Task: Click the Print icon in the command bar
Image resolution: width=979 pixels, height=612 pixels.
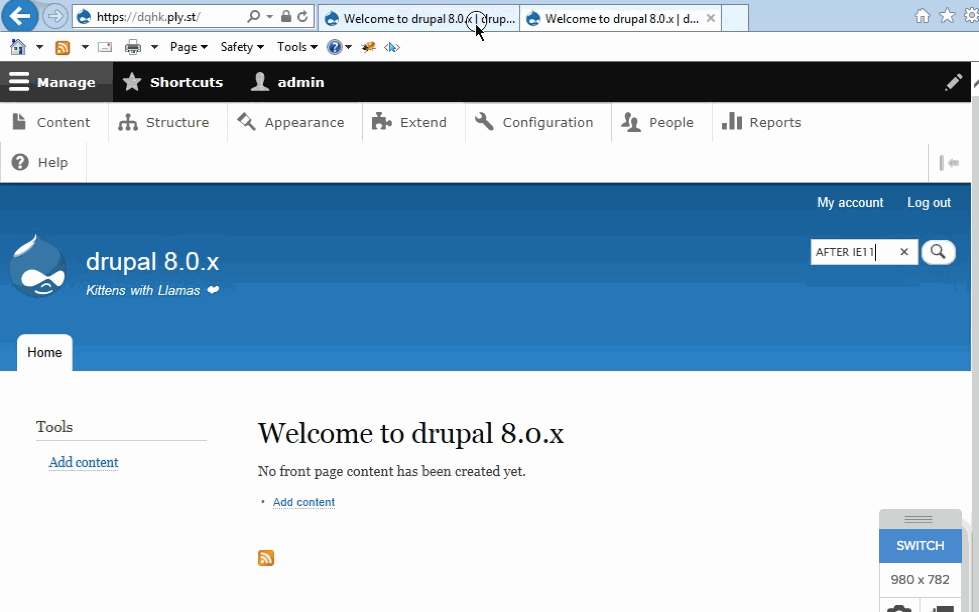Action: click(133, 47)
